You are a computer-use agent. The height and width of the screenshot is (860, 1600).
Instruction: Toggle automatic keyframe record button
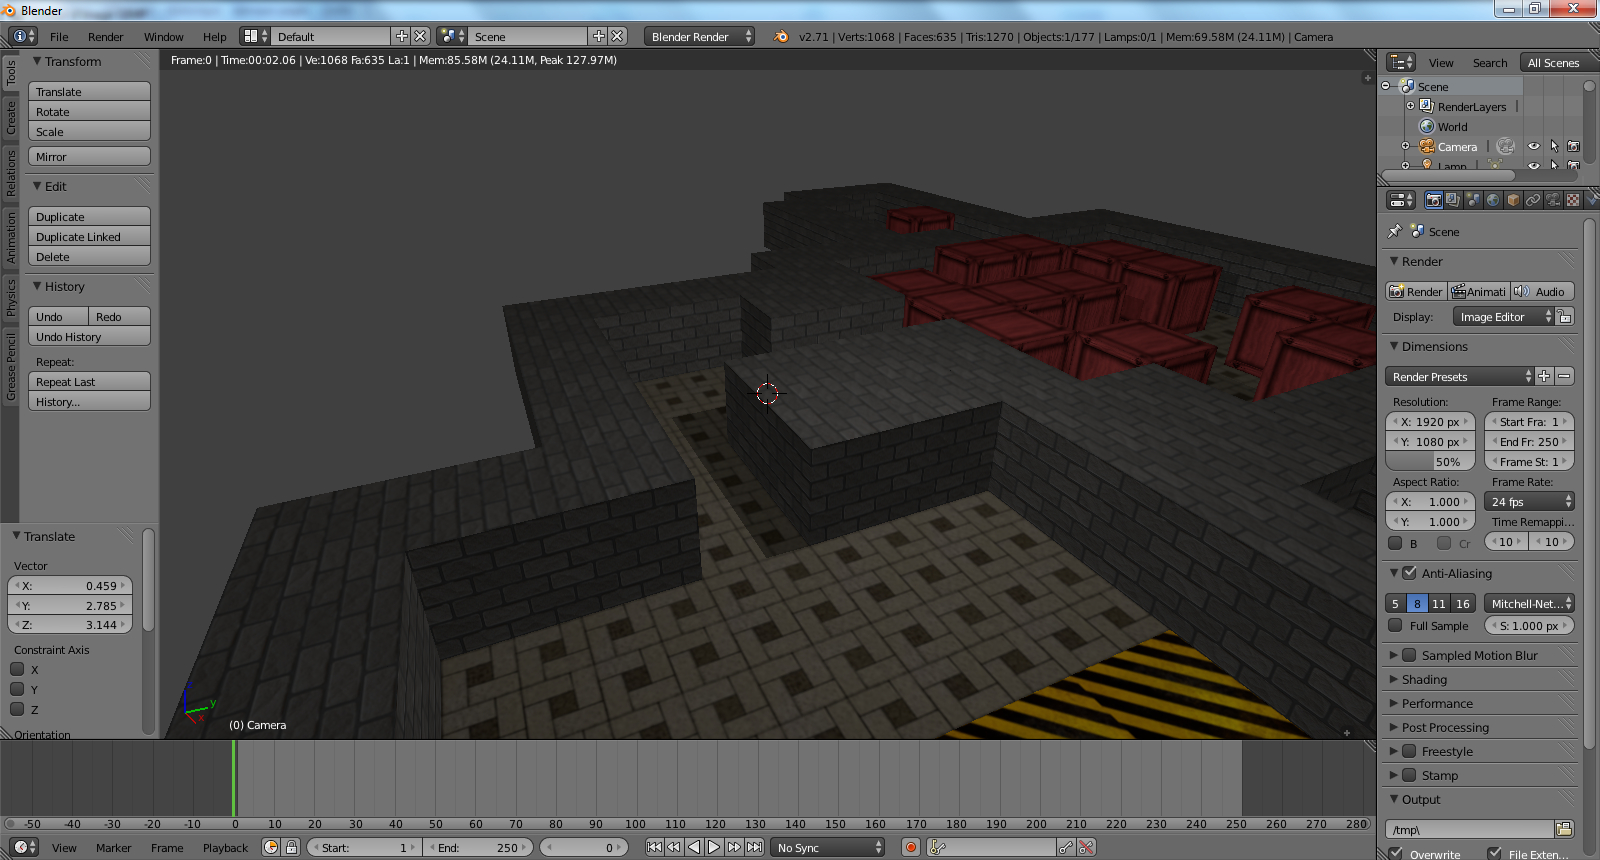click(910, 847)
